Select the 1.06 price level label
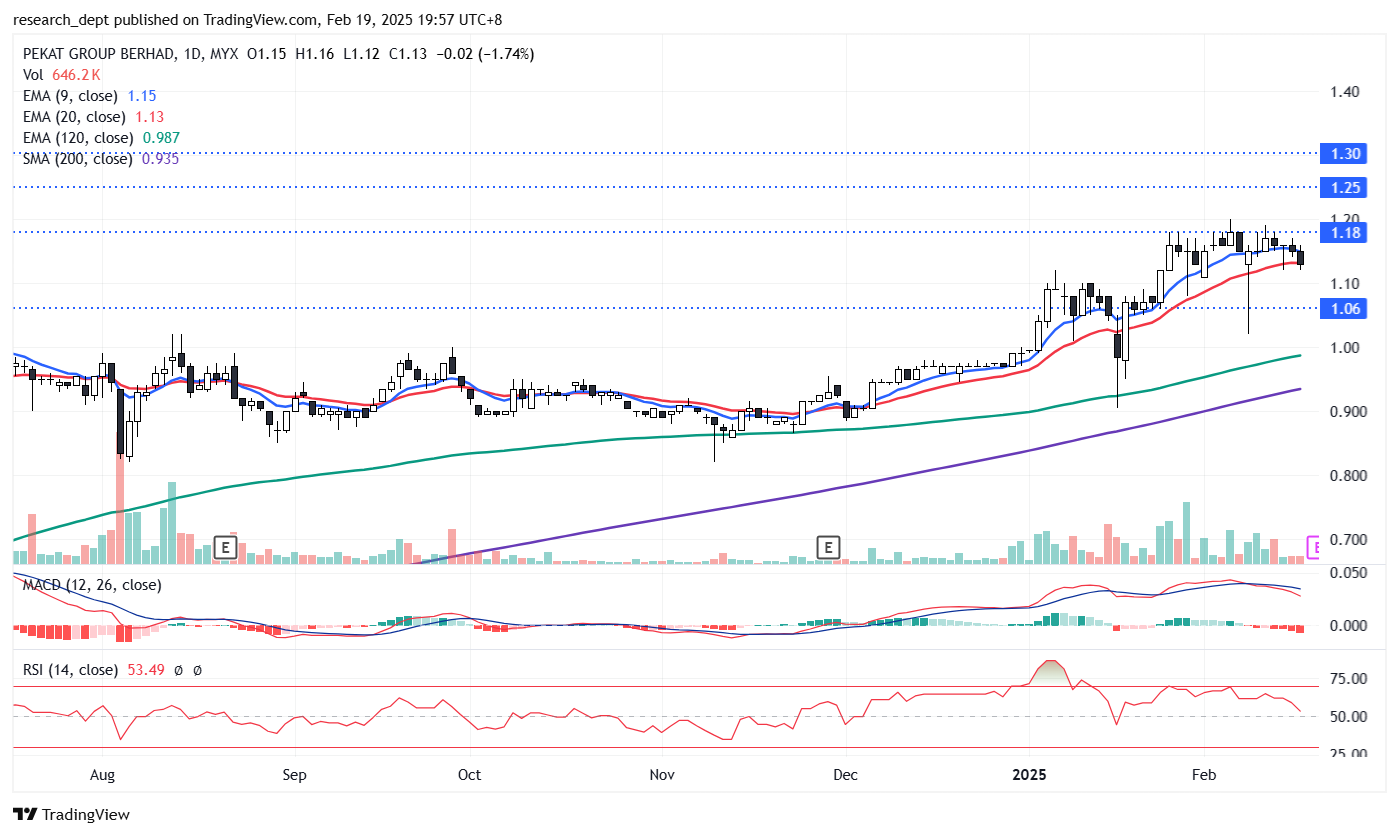Viewport: 1399px width, 836px height. (1341, 309)
